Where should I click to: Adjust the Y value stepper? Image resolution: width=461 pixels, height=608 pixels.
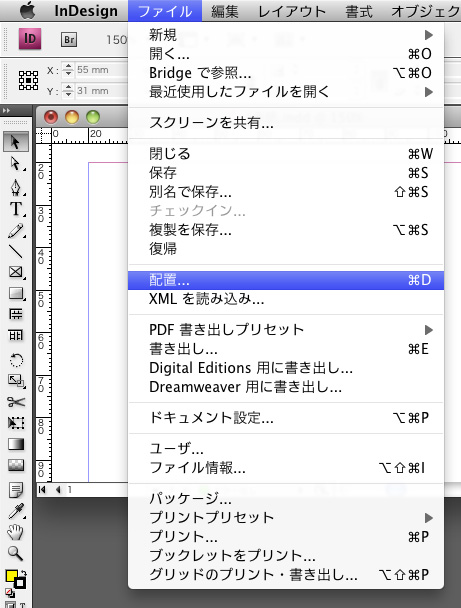coord(68,91)
